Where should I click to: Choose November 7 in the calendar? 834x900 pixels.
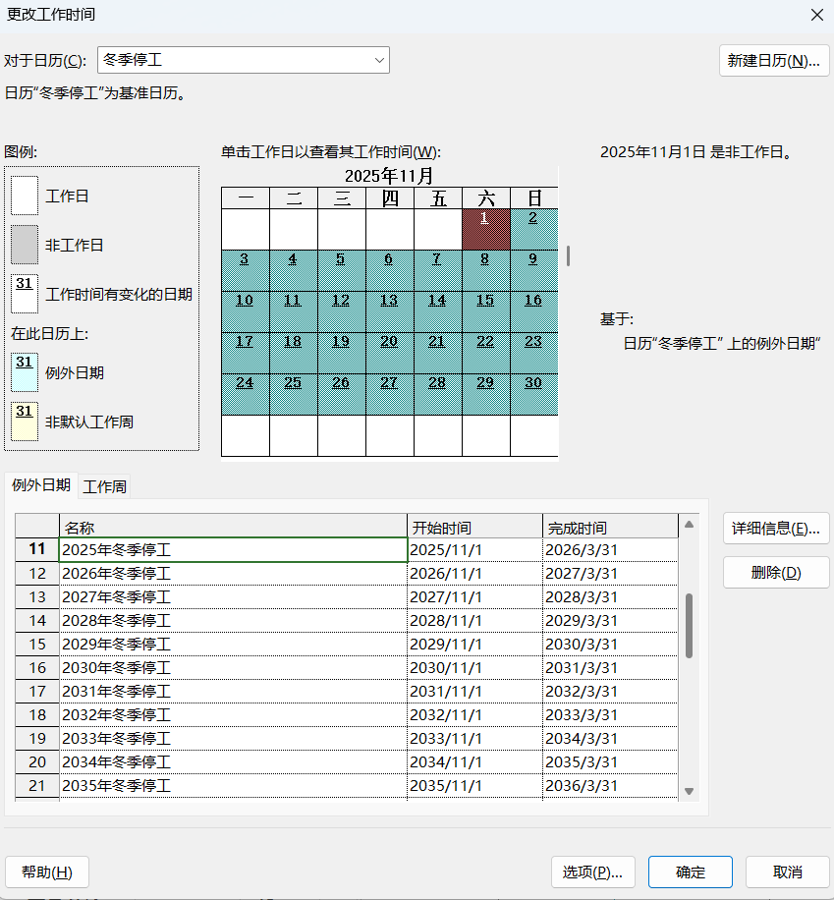pyautogui.click(x=437, y=270)
